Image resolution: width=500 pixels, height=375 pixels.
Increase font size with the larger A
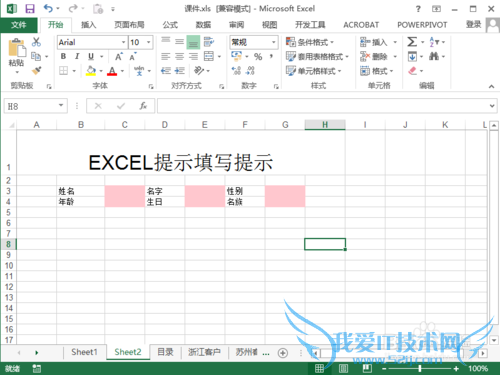(x=119, y=56)
